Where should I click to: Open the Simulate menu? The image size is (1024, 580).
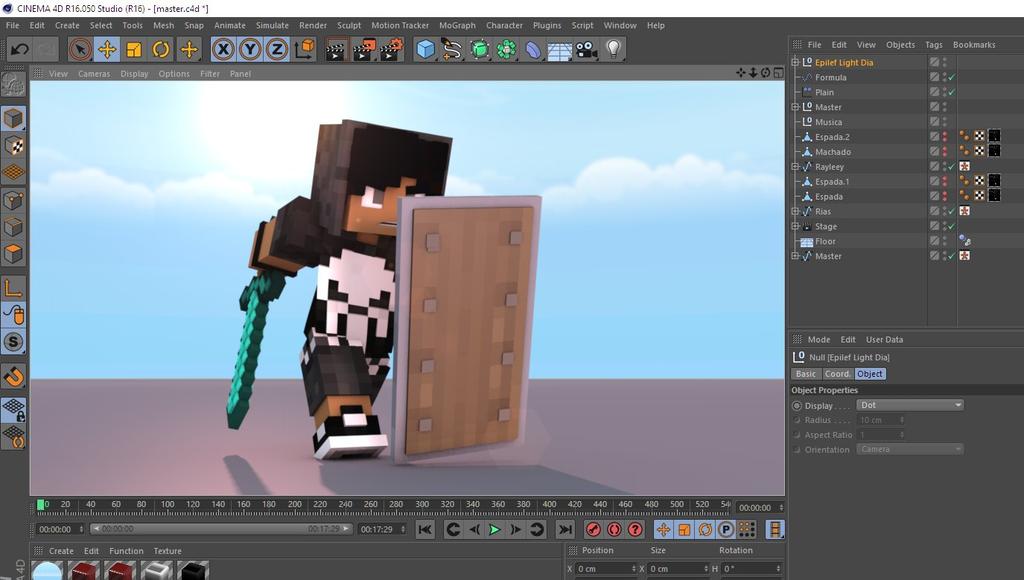272,25
